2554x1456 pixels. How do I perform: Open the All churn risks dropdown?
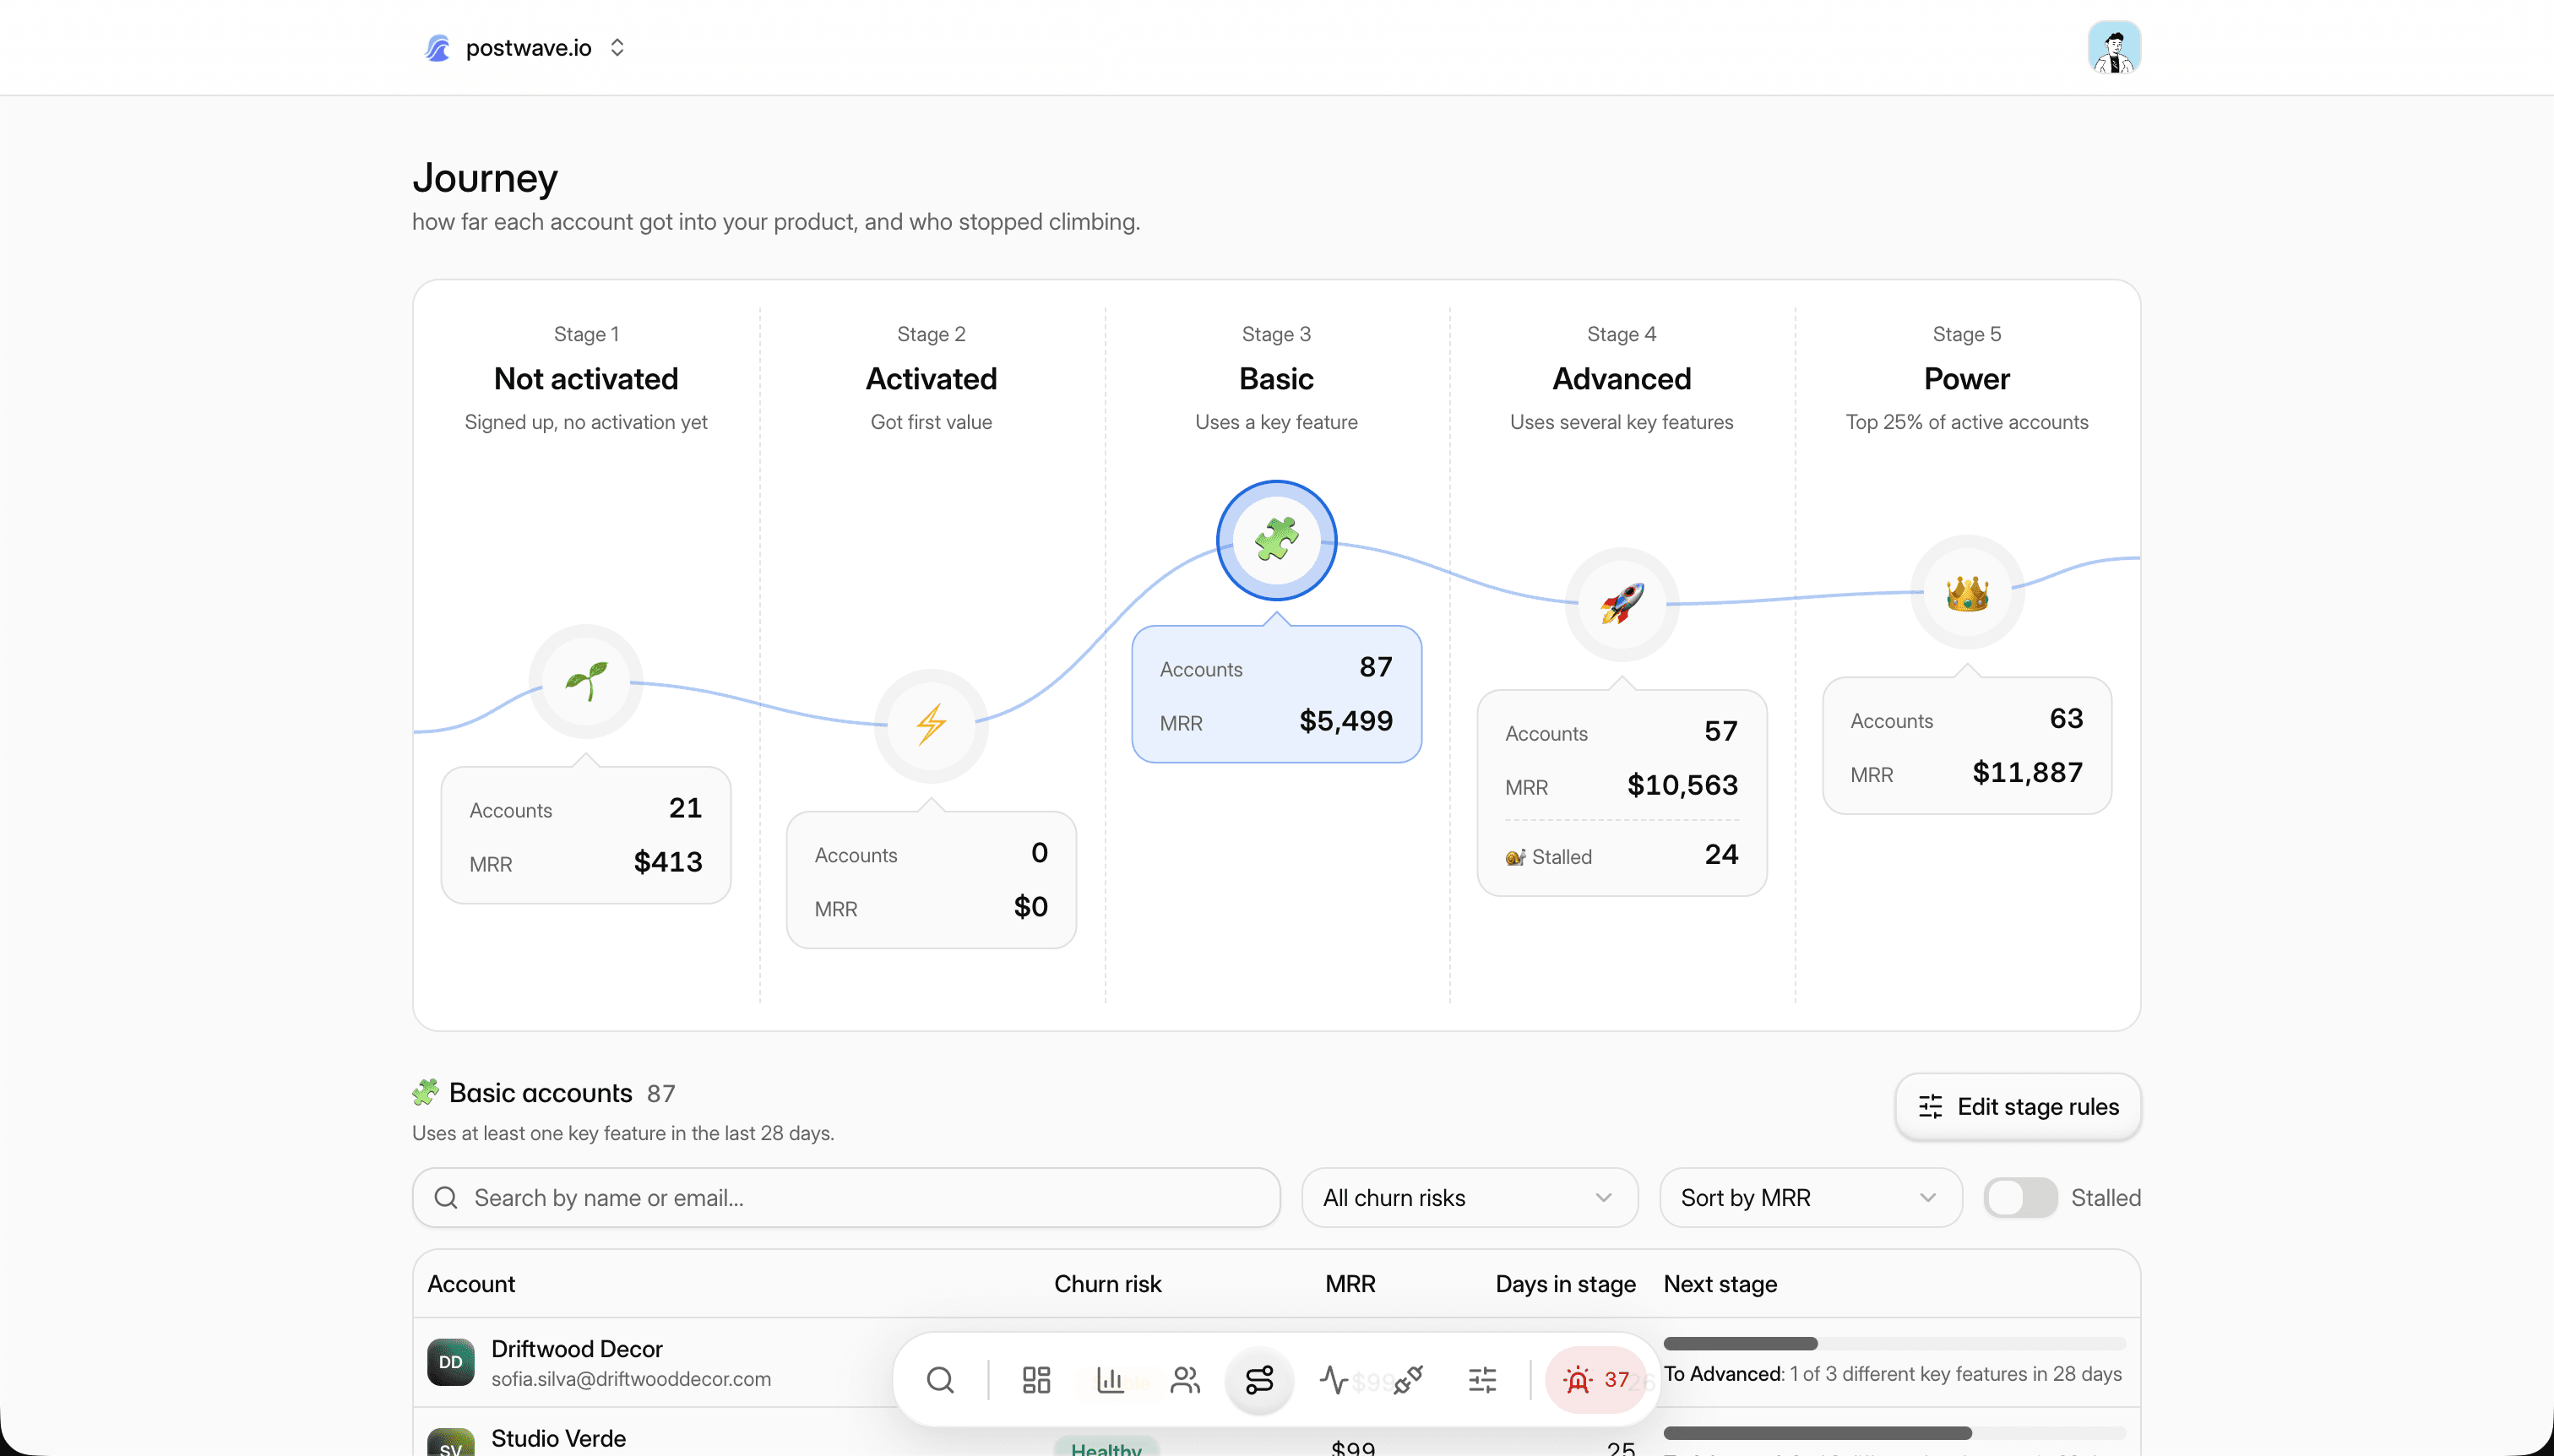[1469, 1197]
